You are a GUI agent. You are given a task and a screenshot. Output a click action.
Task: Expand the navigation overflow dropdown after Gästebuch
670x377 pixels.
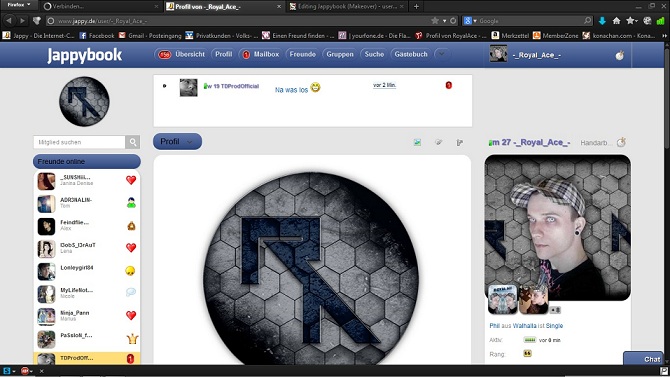pos(442,54)
